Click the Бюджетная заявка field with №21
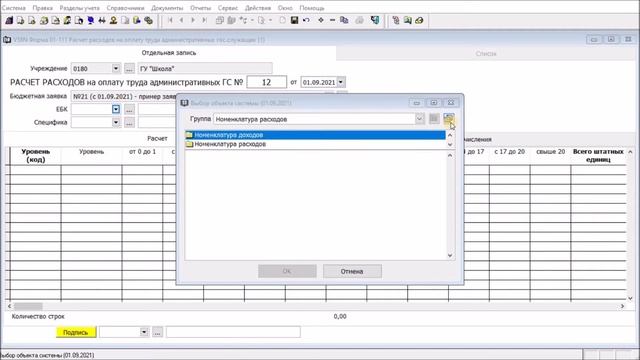 click(124, 96)
